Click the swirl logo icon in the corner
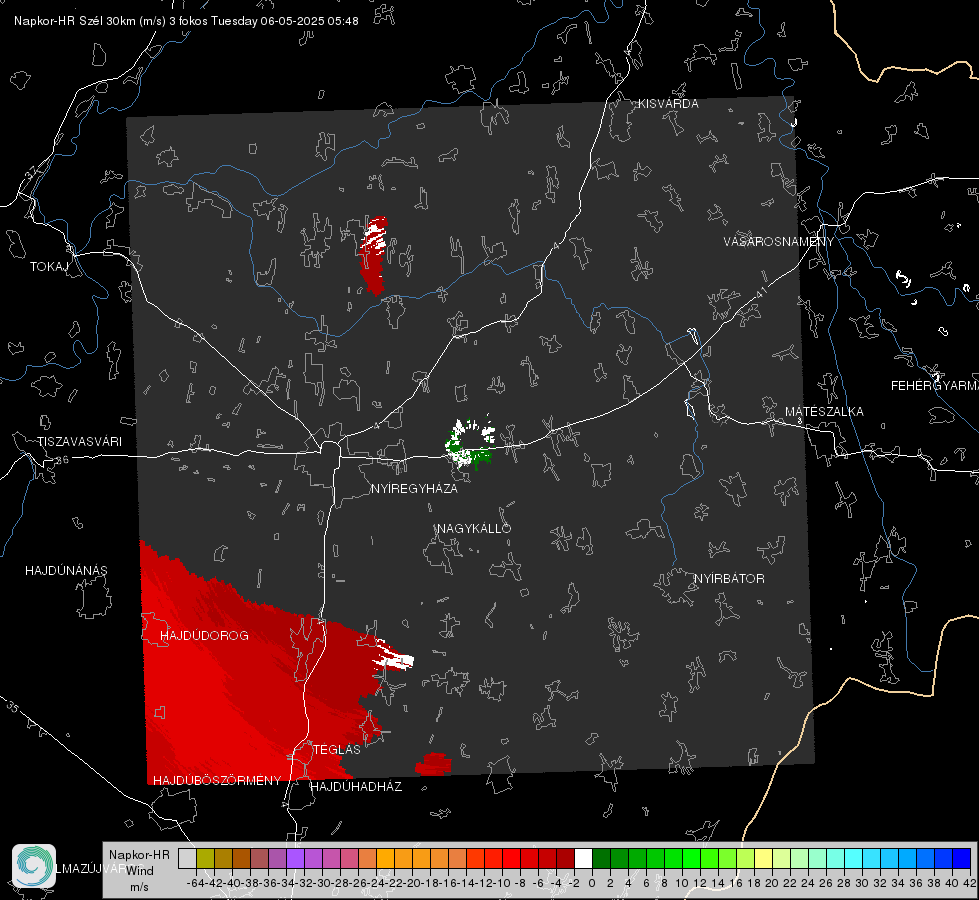979x900 pixels. [34, 866]
